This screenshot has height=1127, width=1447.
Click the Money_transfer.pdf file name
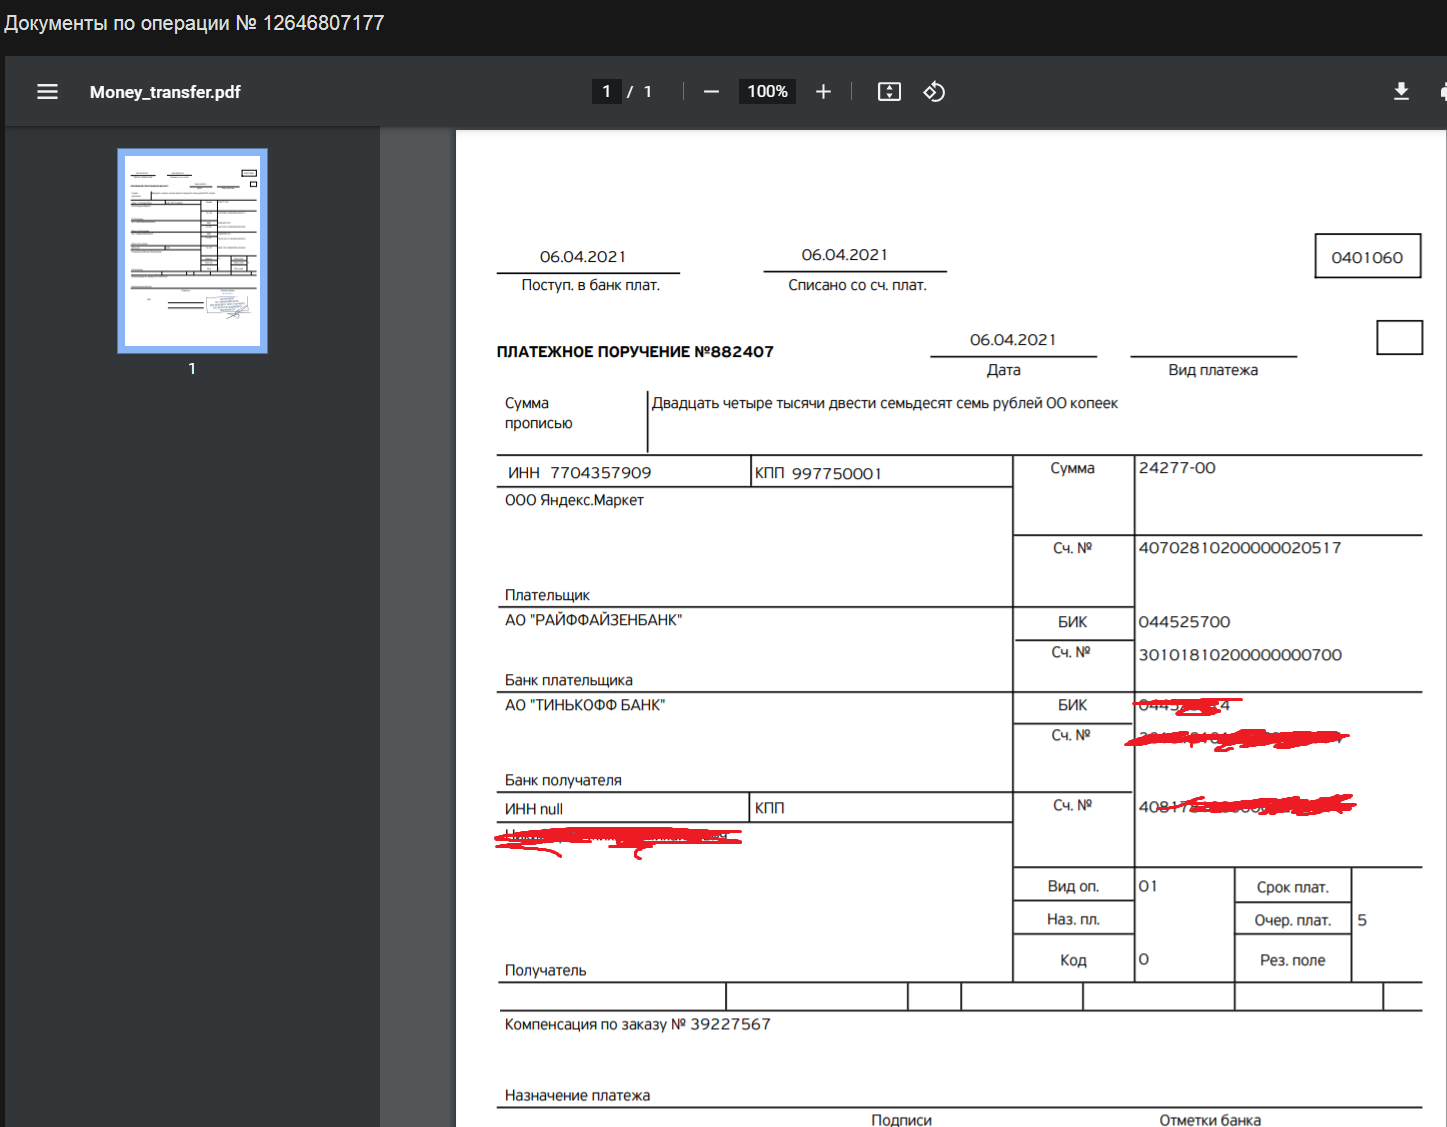(x=165, y=92)
